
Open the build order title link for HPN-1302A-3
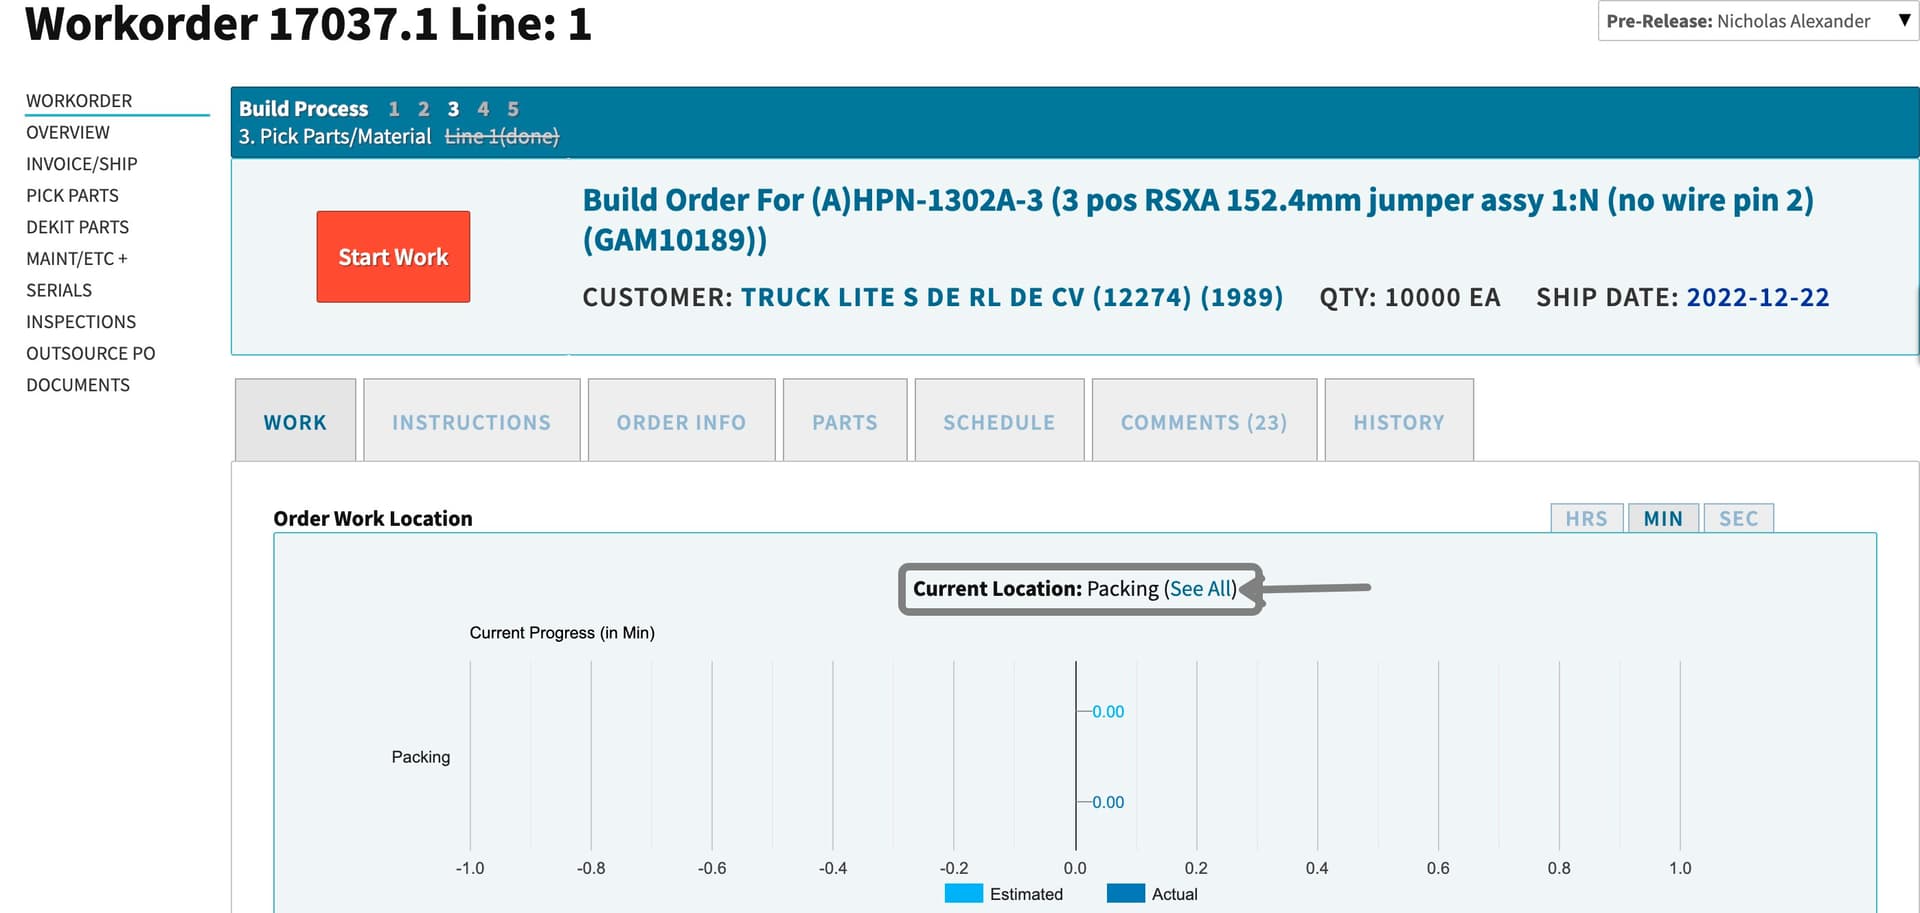(x=1198, y=220)
